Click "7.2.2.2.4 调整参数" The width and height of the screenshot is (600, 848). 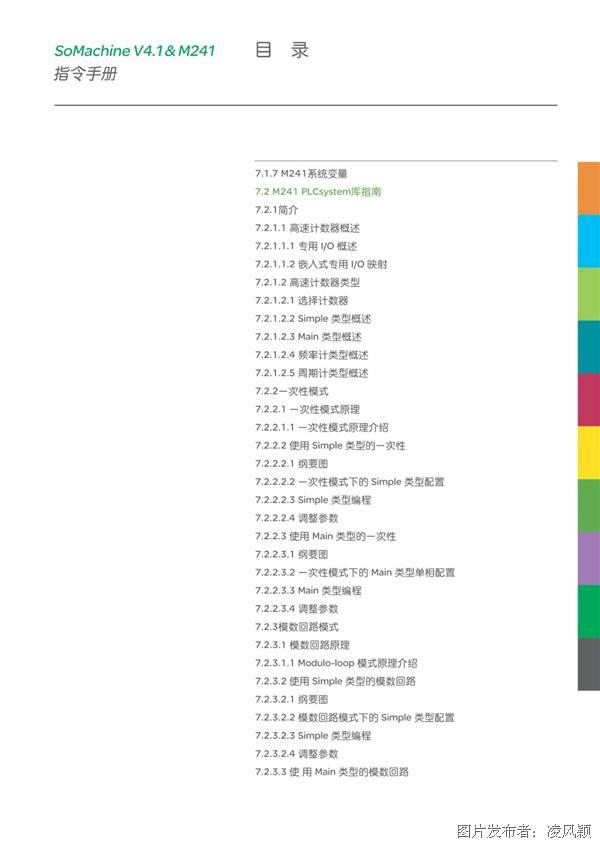click(296, 518)
